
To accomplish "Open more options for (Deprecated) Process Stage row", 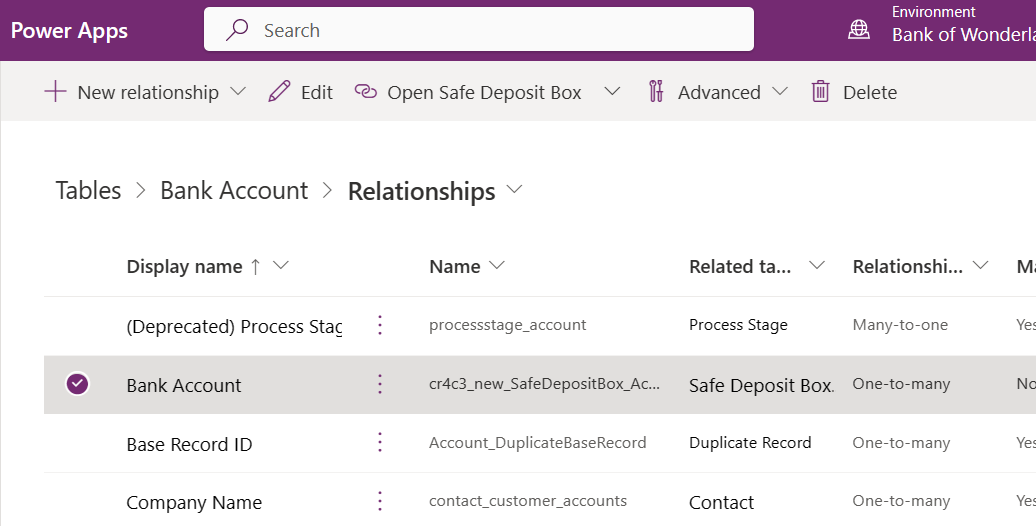I will [x=380, y=325].
